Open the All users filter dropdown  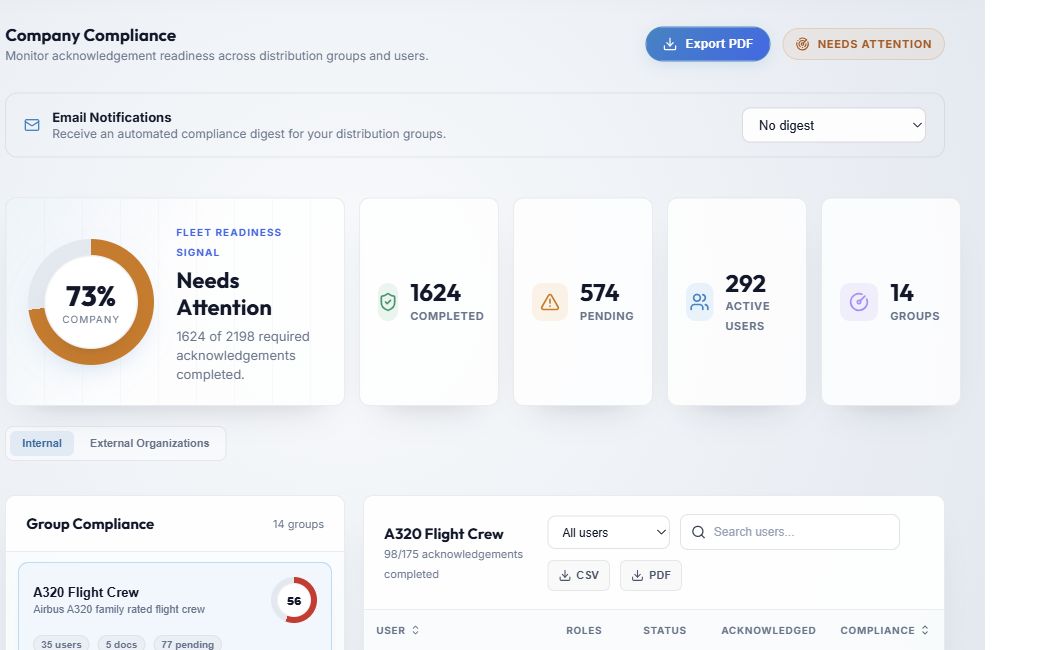pos(608,532)
